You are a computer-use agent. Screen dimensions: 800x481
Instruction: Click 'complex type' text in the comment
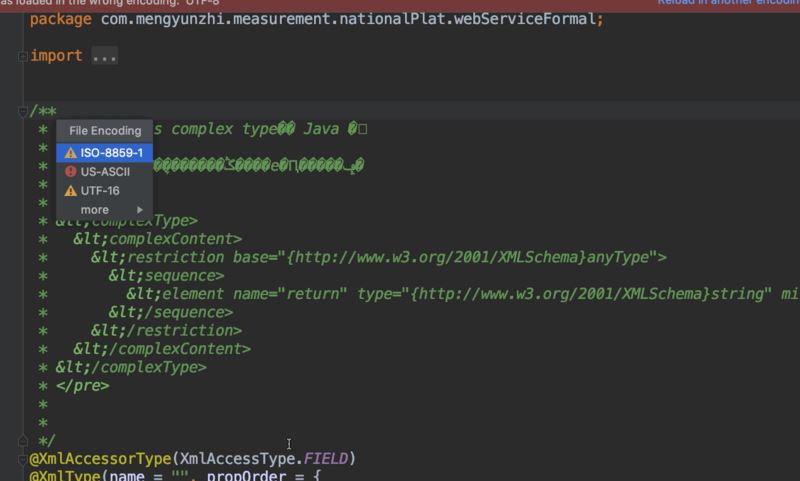pyautogui.click(x=223, y=129)
